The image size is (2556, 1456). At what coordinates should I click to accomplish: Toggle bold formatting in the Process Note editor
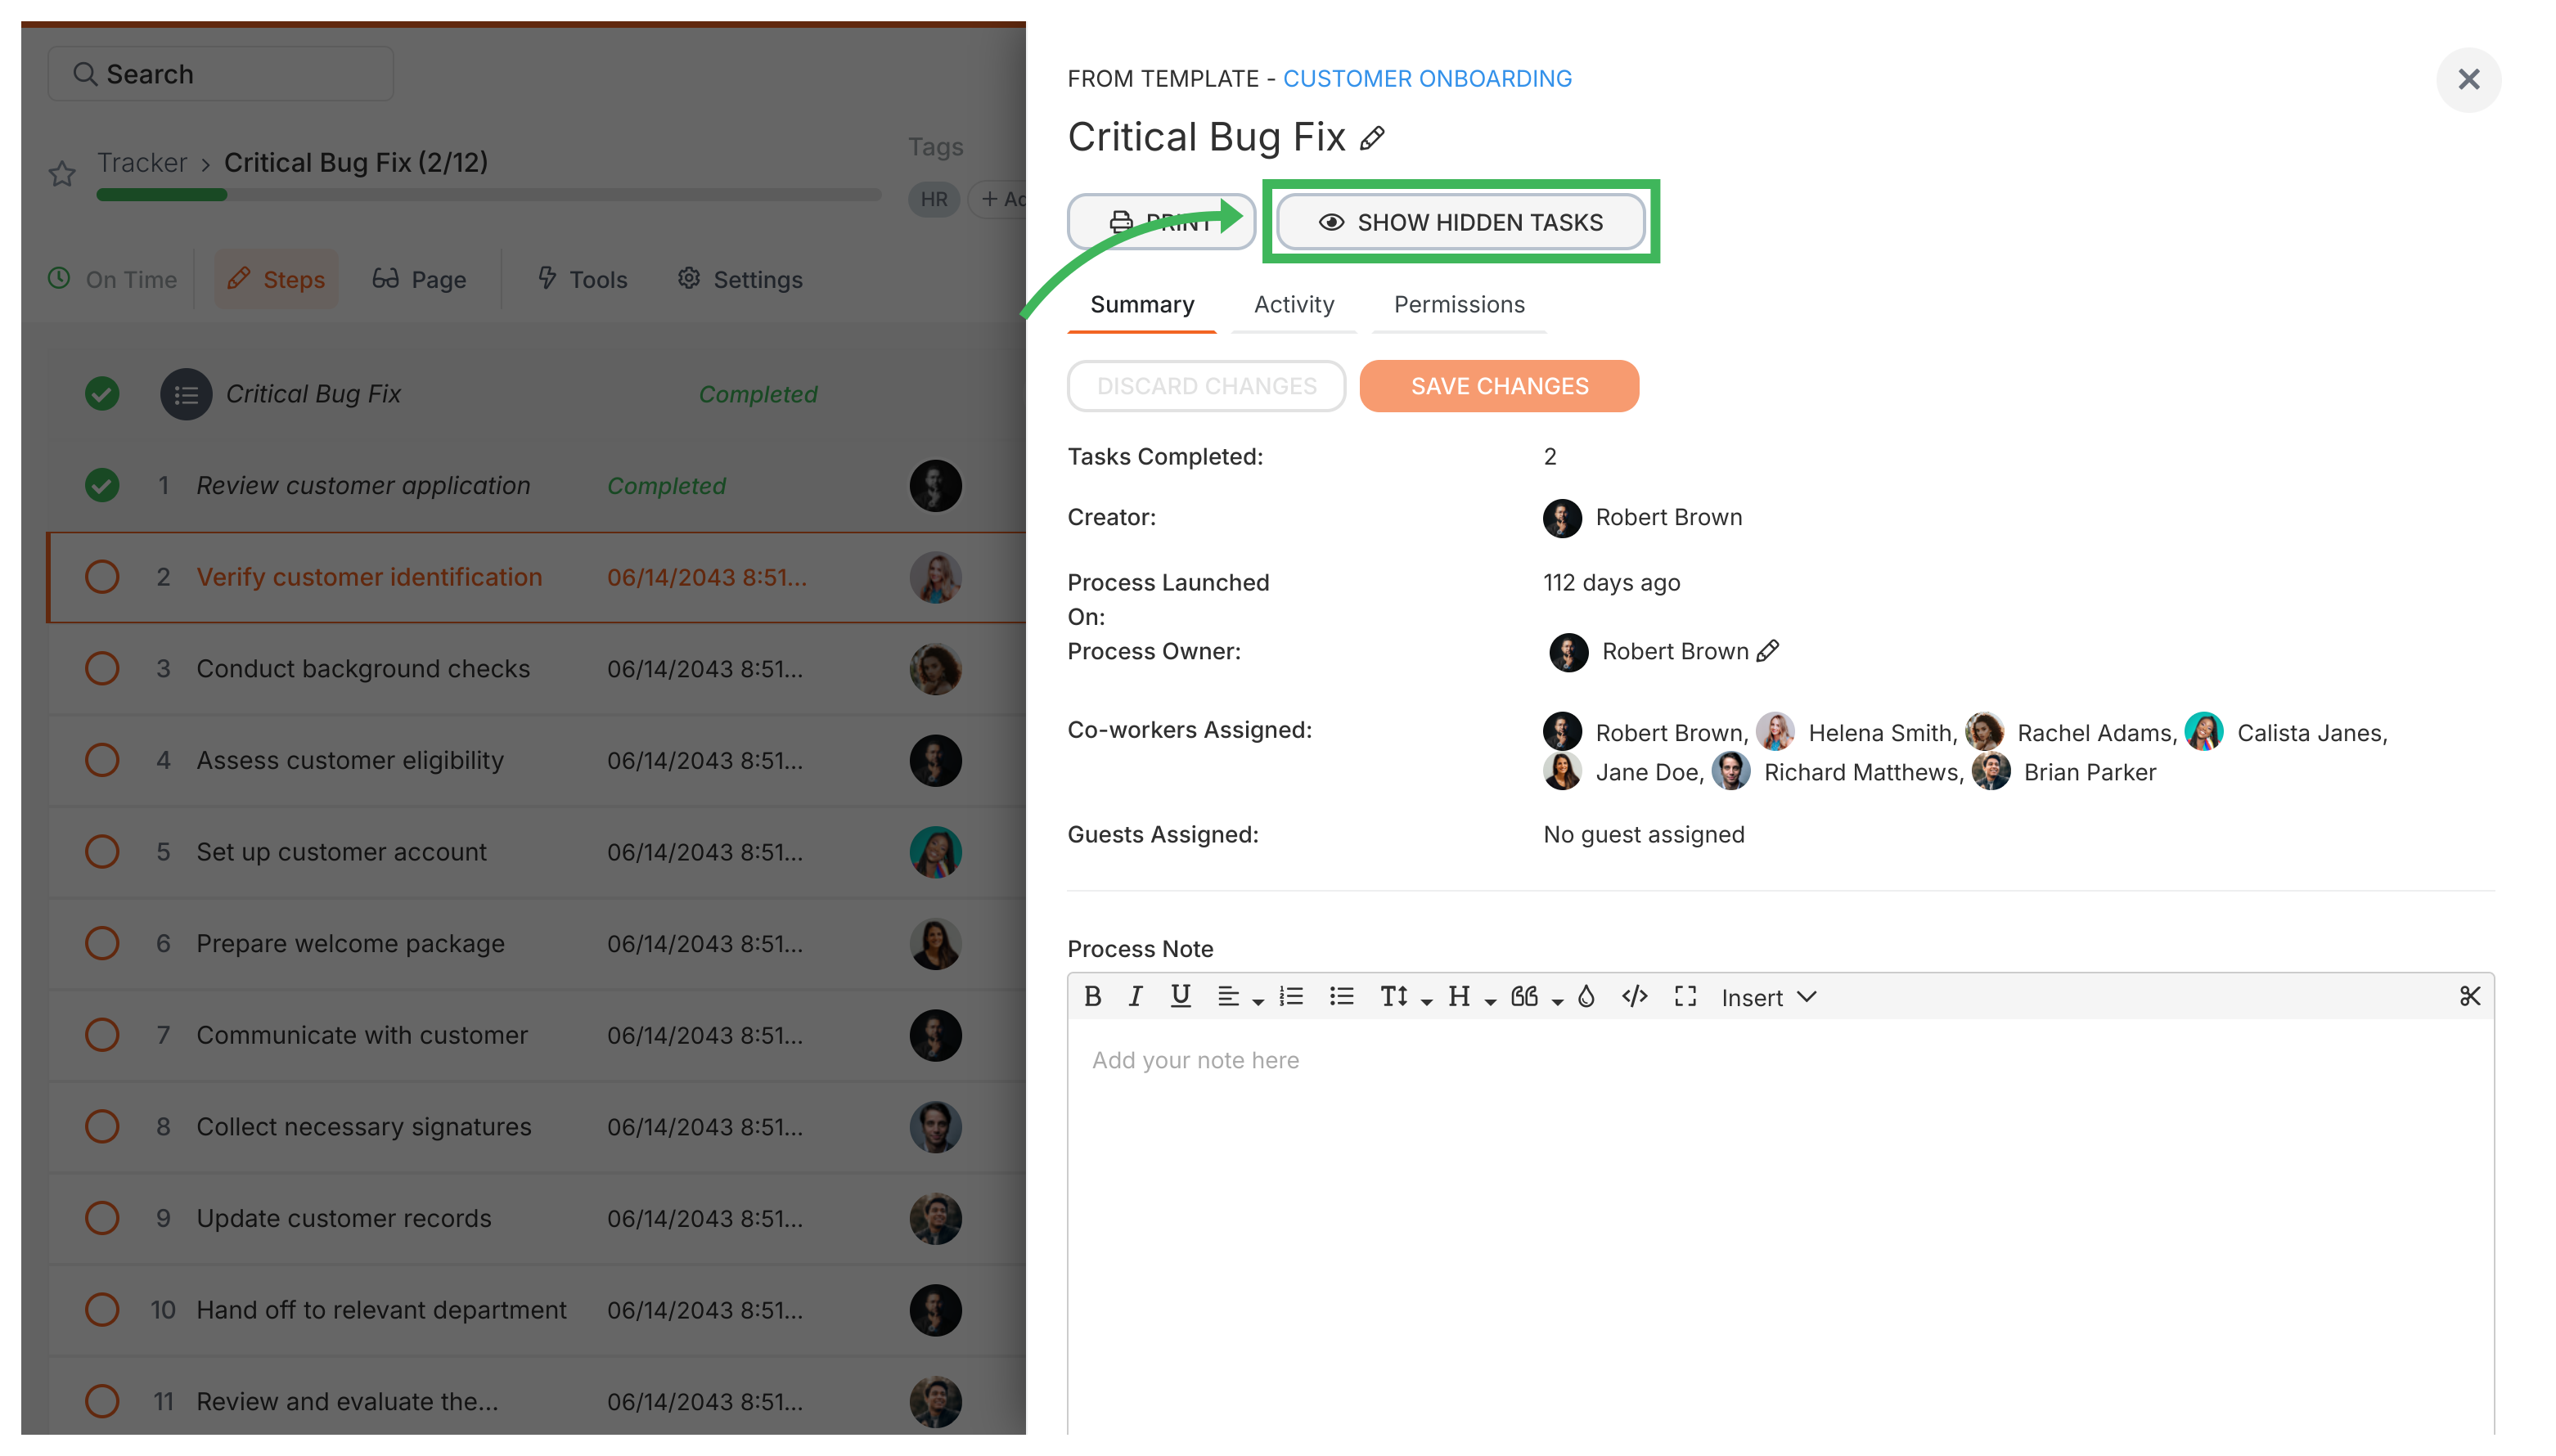pyautogui.click(x=1093, y=996)
